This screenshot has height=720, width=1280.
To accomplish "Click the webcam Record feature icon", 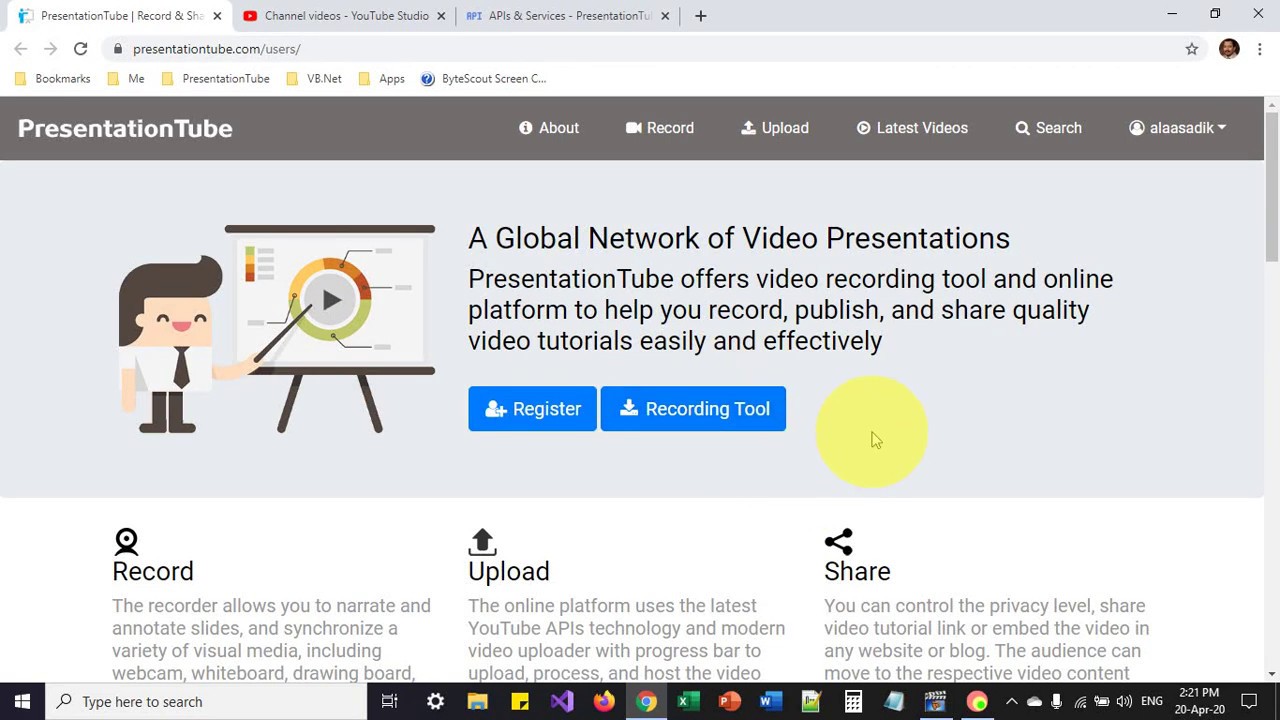I will 126,541.
